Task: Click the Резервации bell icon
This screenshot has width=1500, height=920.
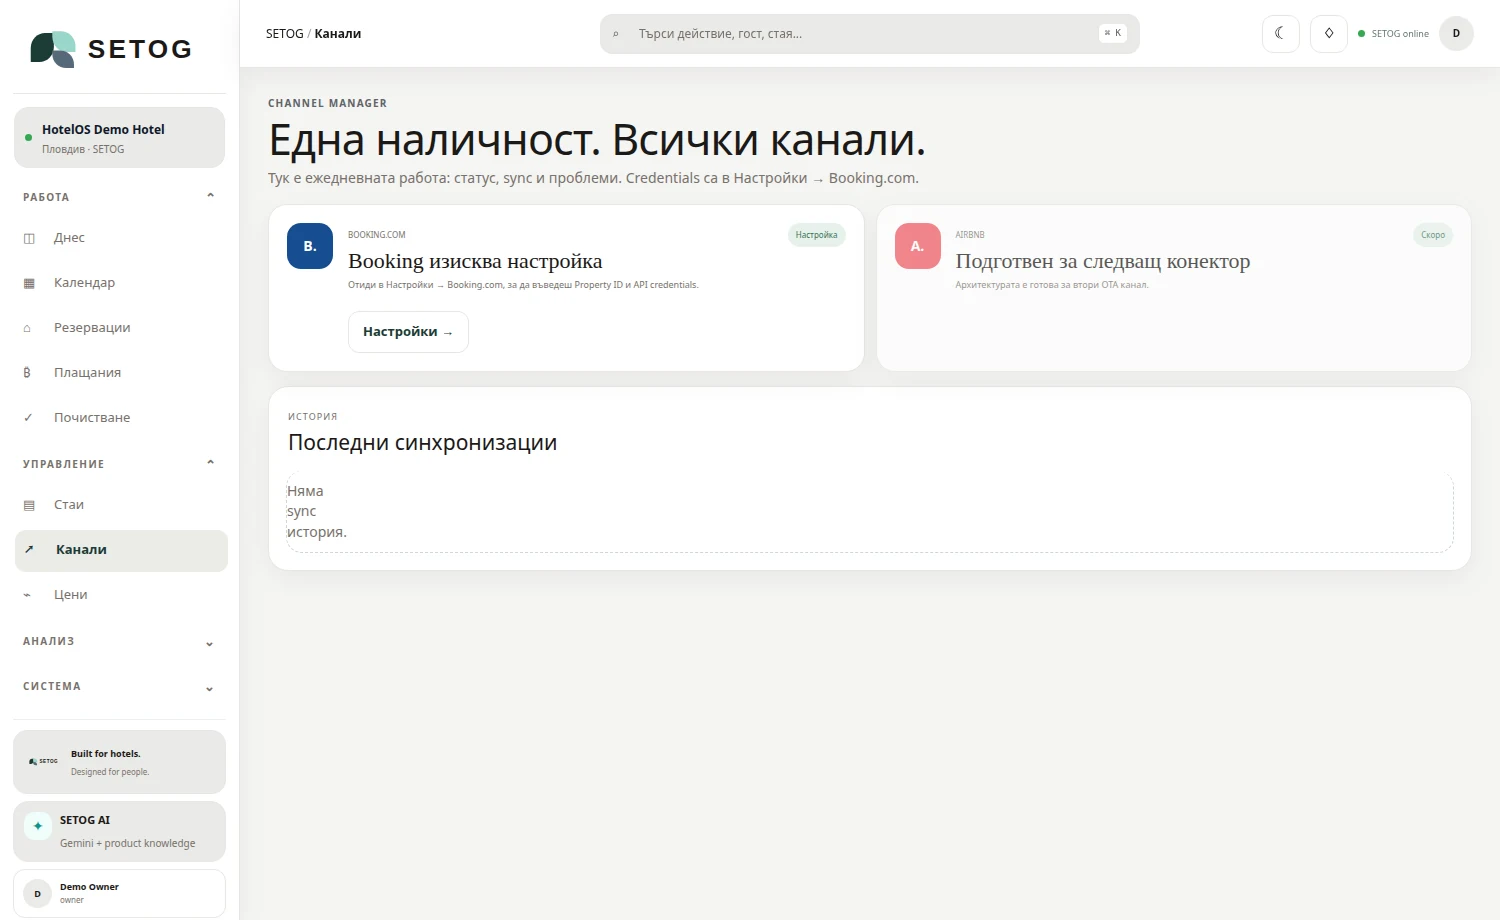Action: tap(27, 328)
